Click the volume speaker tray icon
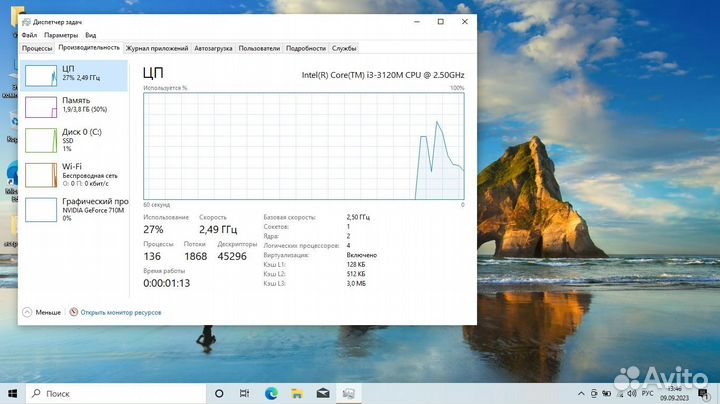 pos(632,393)
